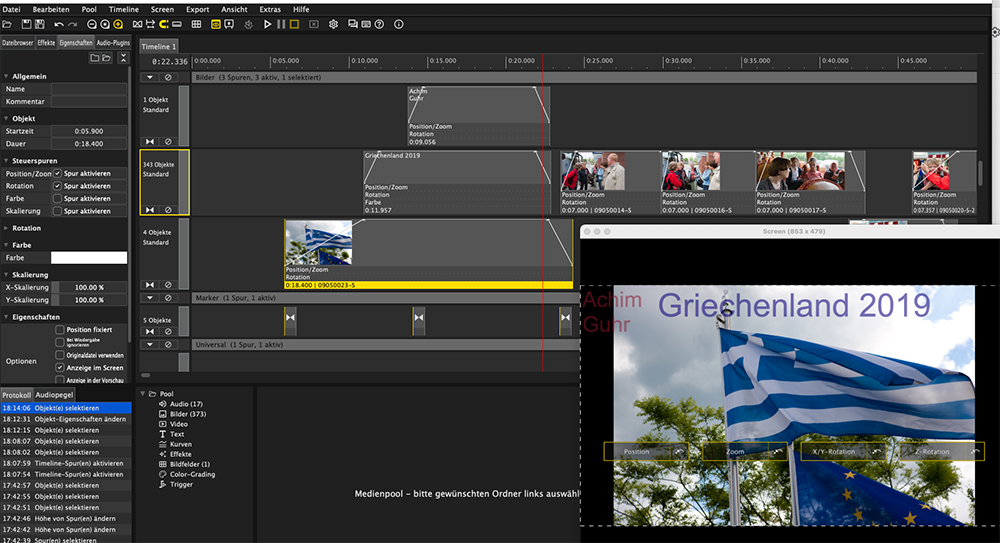The height and width of the screenshot is (543, 1000).
Task: Toggle Position/Zoom Spur aktivieren checkbox
Action: [57, 174]
